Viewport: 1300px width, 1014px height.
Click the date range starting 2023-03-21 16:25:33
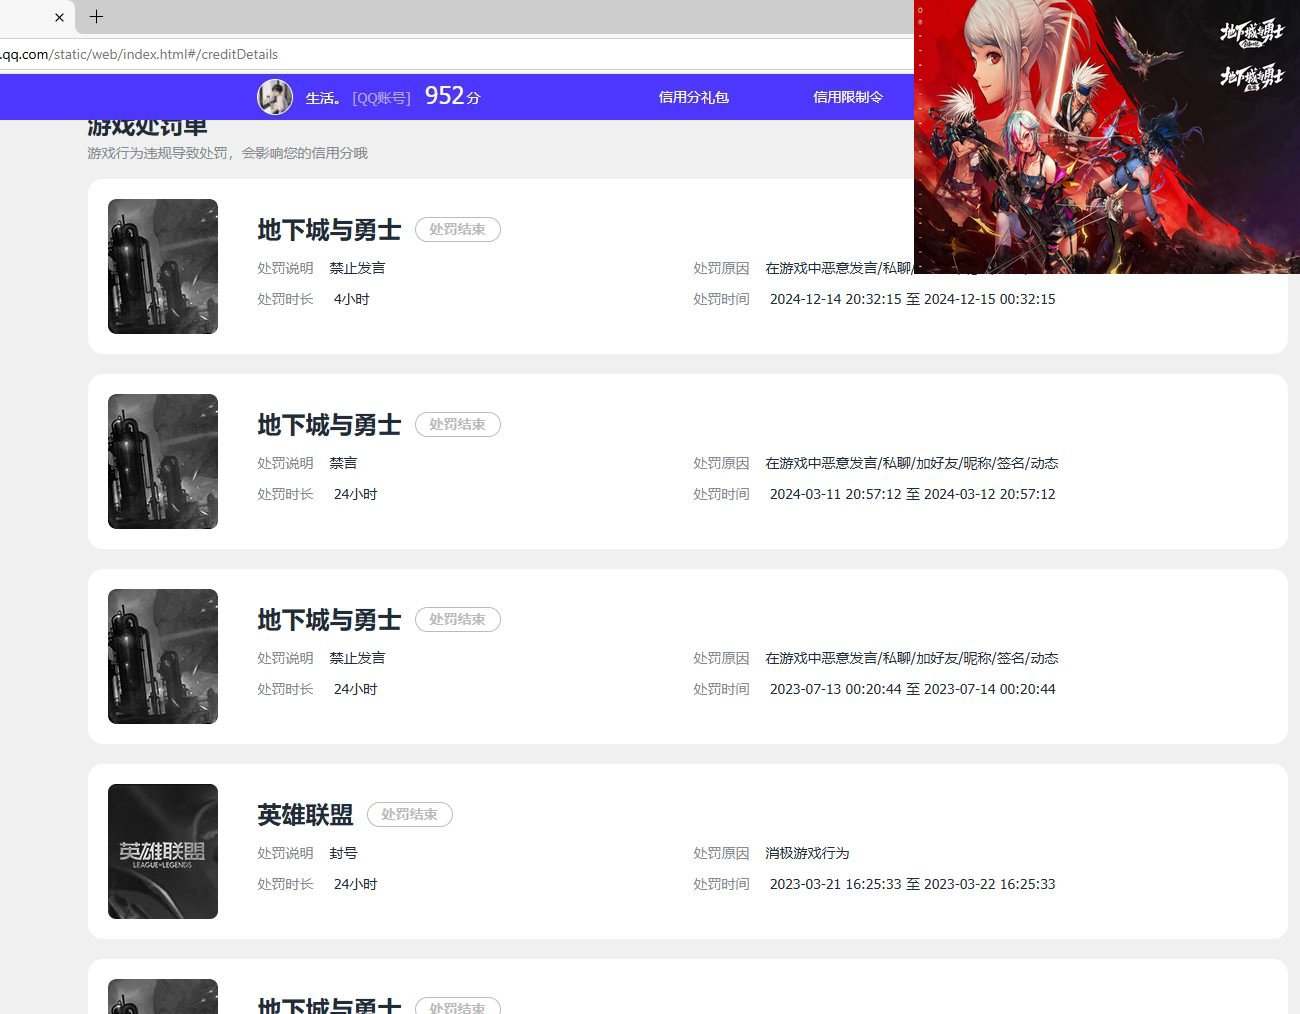coord(912,884)
